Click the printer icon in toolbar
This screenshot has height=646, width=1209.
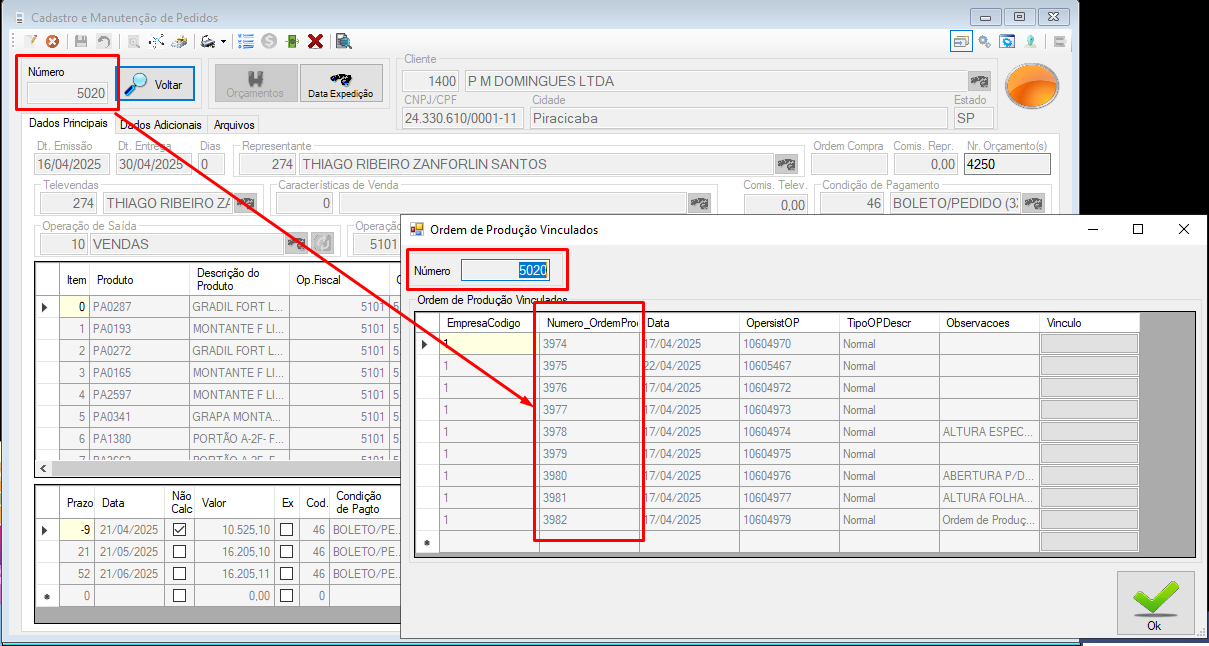[x=208, y=41]
